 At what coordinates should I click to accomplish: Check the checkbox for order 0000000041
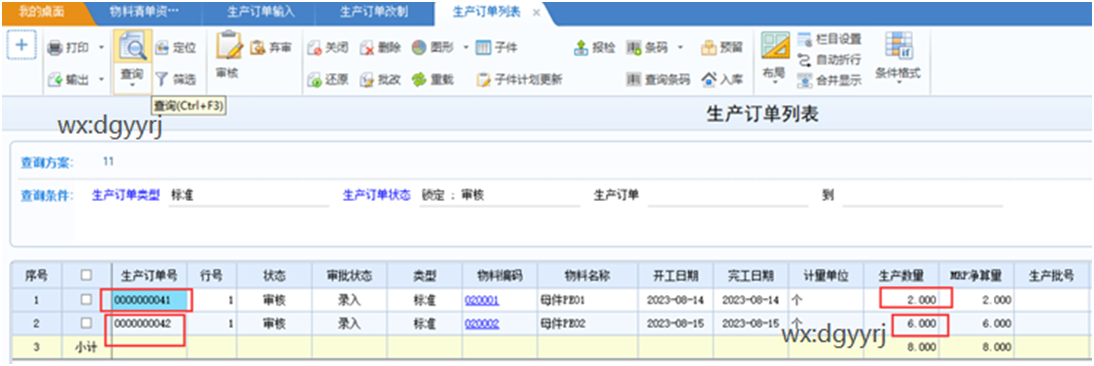[x=86, y=300]
